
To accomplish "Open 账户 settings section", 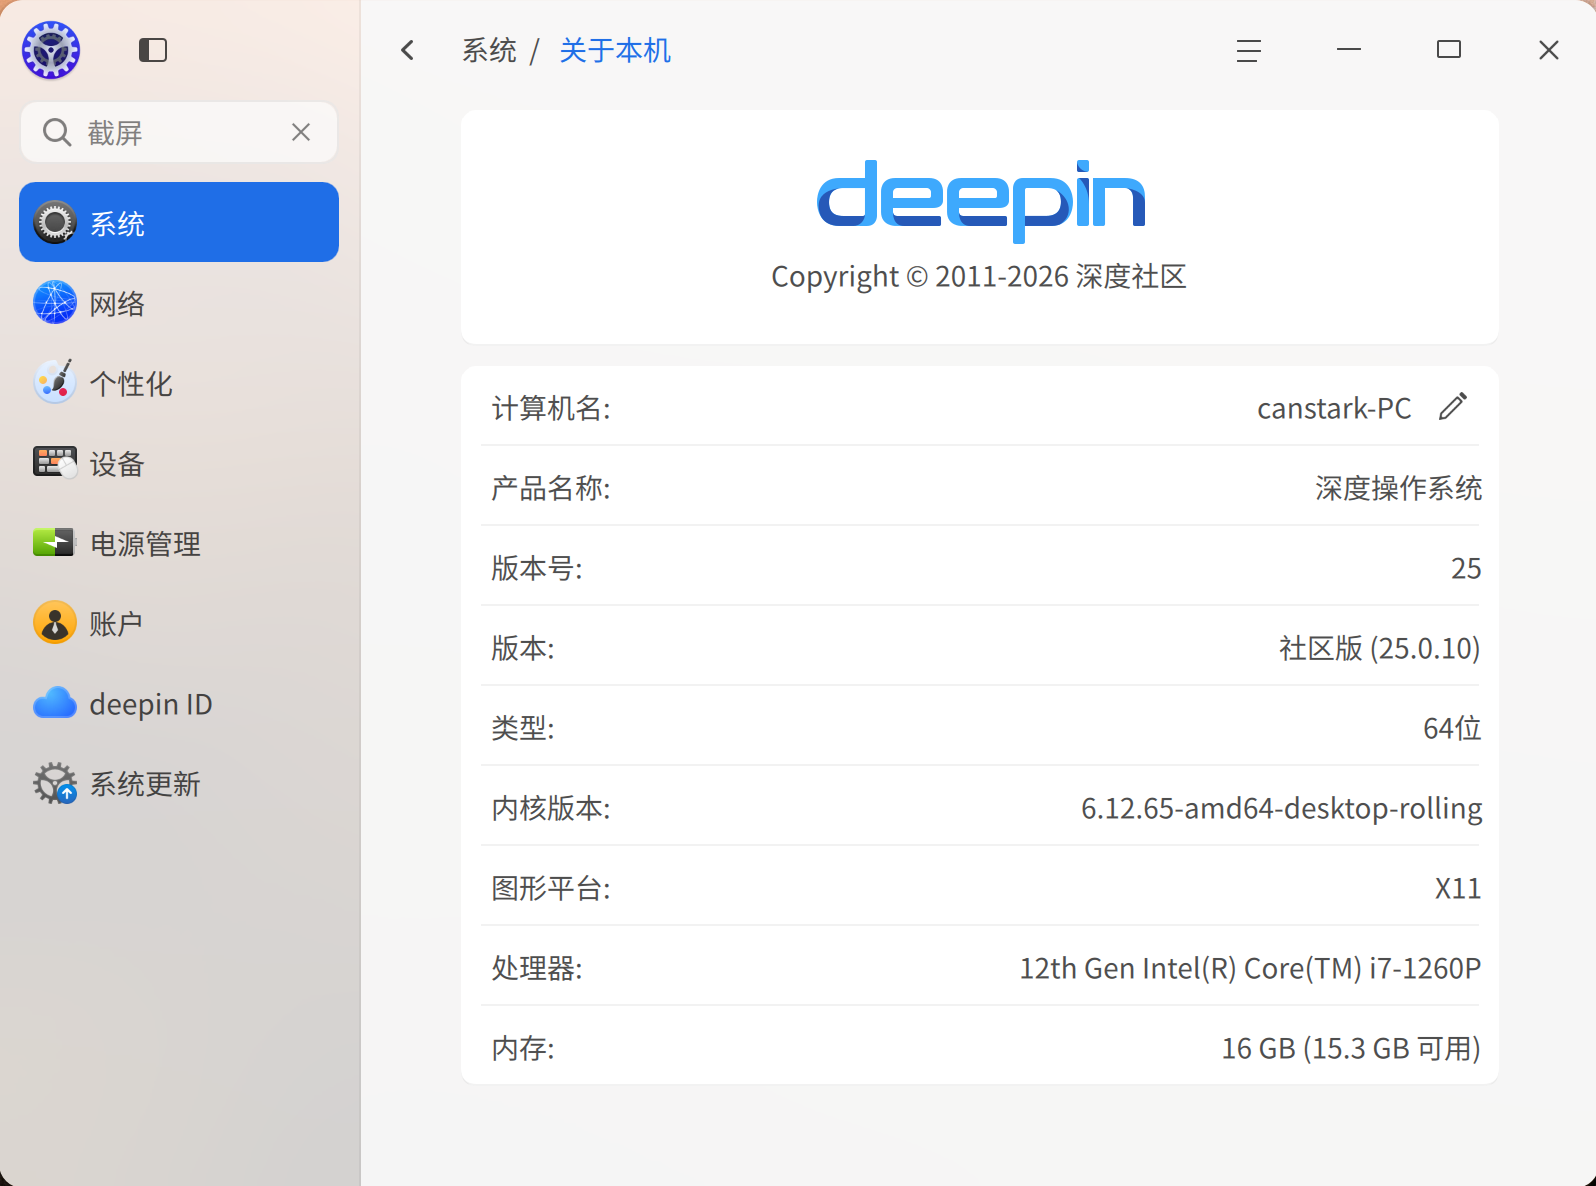I will coord(179,622).
